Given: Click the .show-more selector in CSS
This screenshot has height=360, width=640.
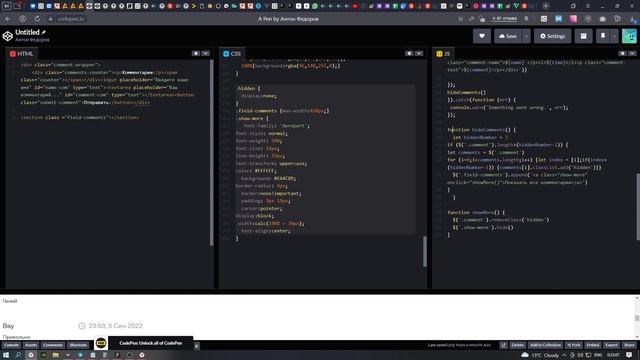Looking at the screenshot, I should (x=252, y=118).
